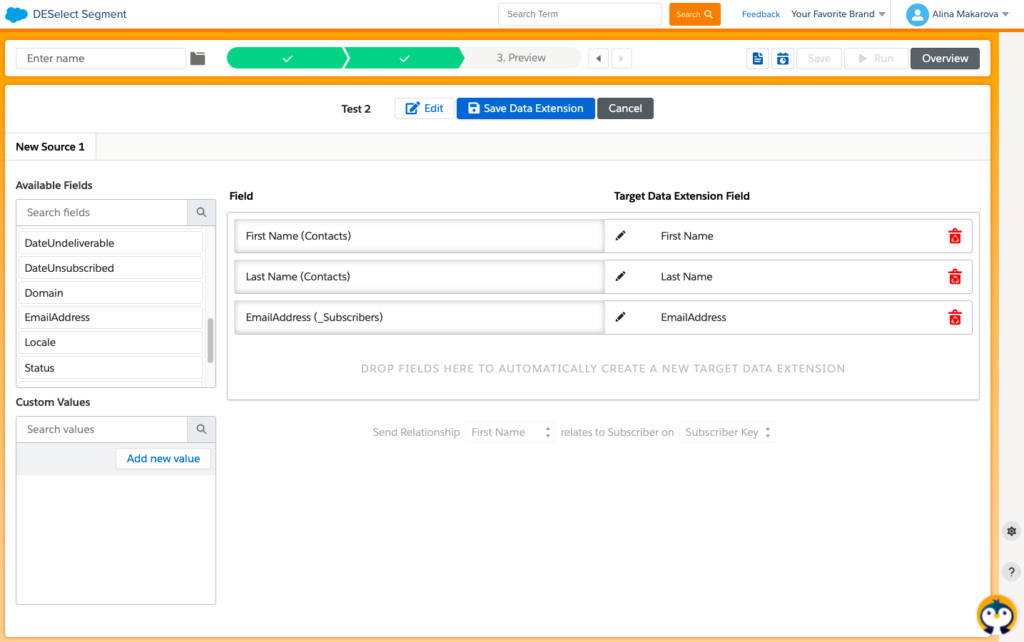Delete the First Name field mapping
Screen dimensions: 1024x642
tap(955, 237)
